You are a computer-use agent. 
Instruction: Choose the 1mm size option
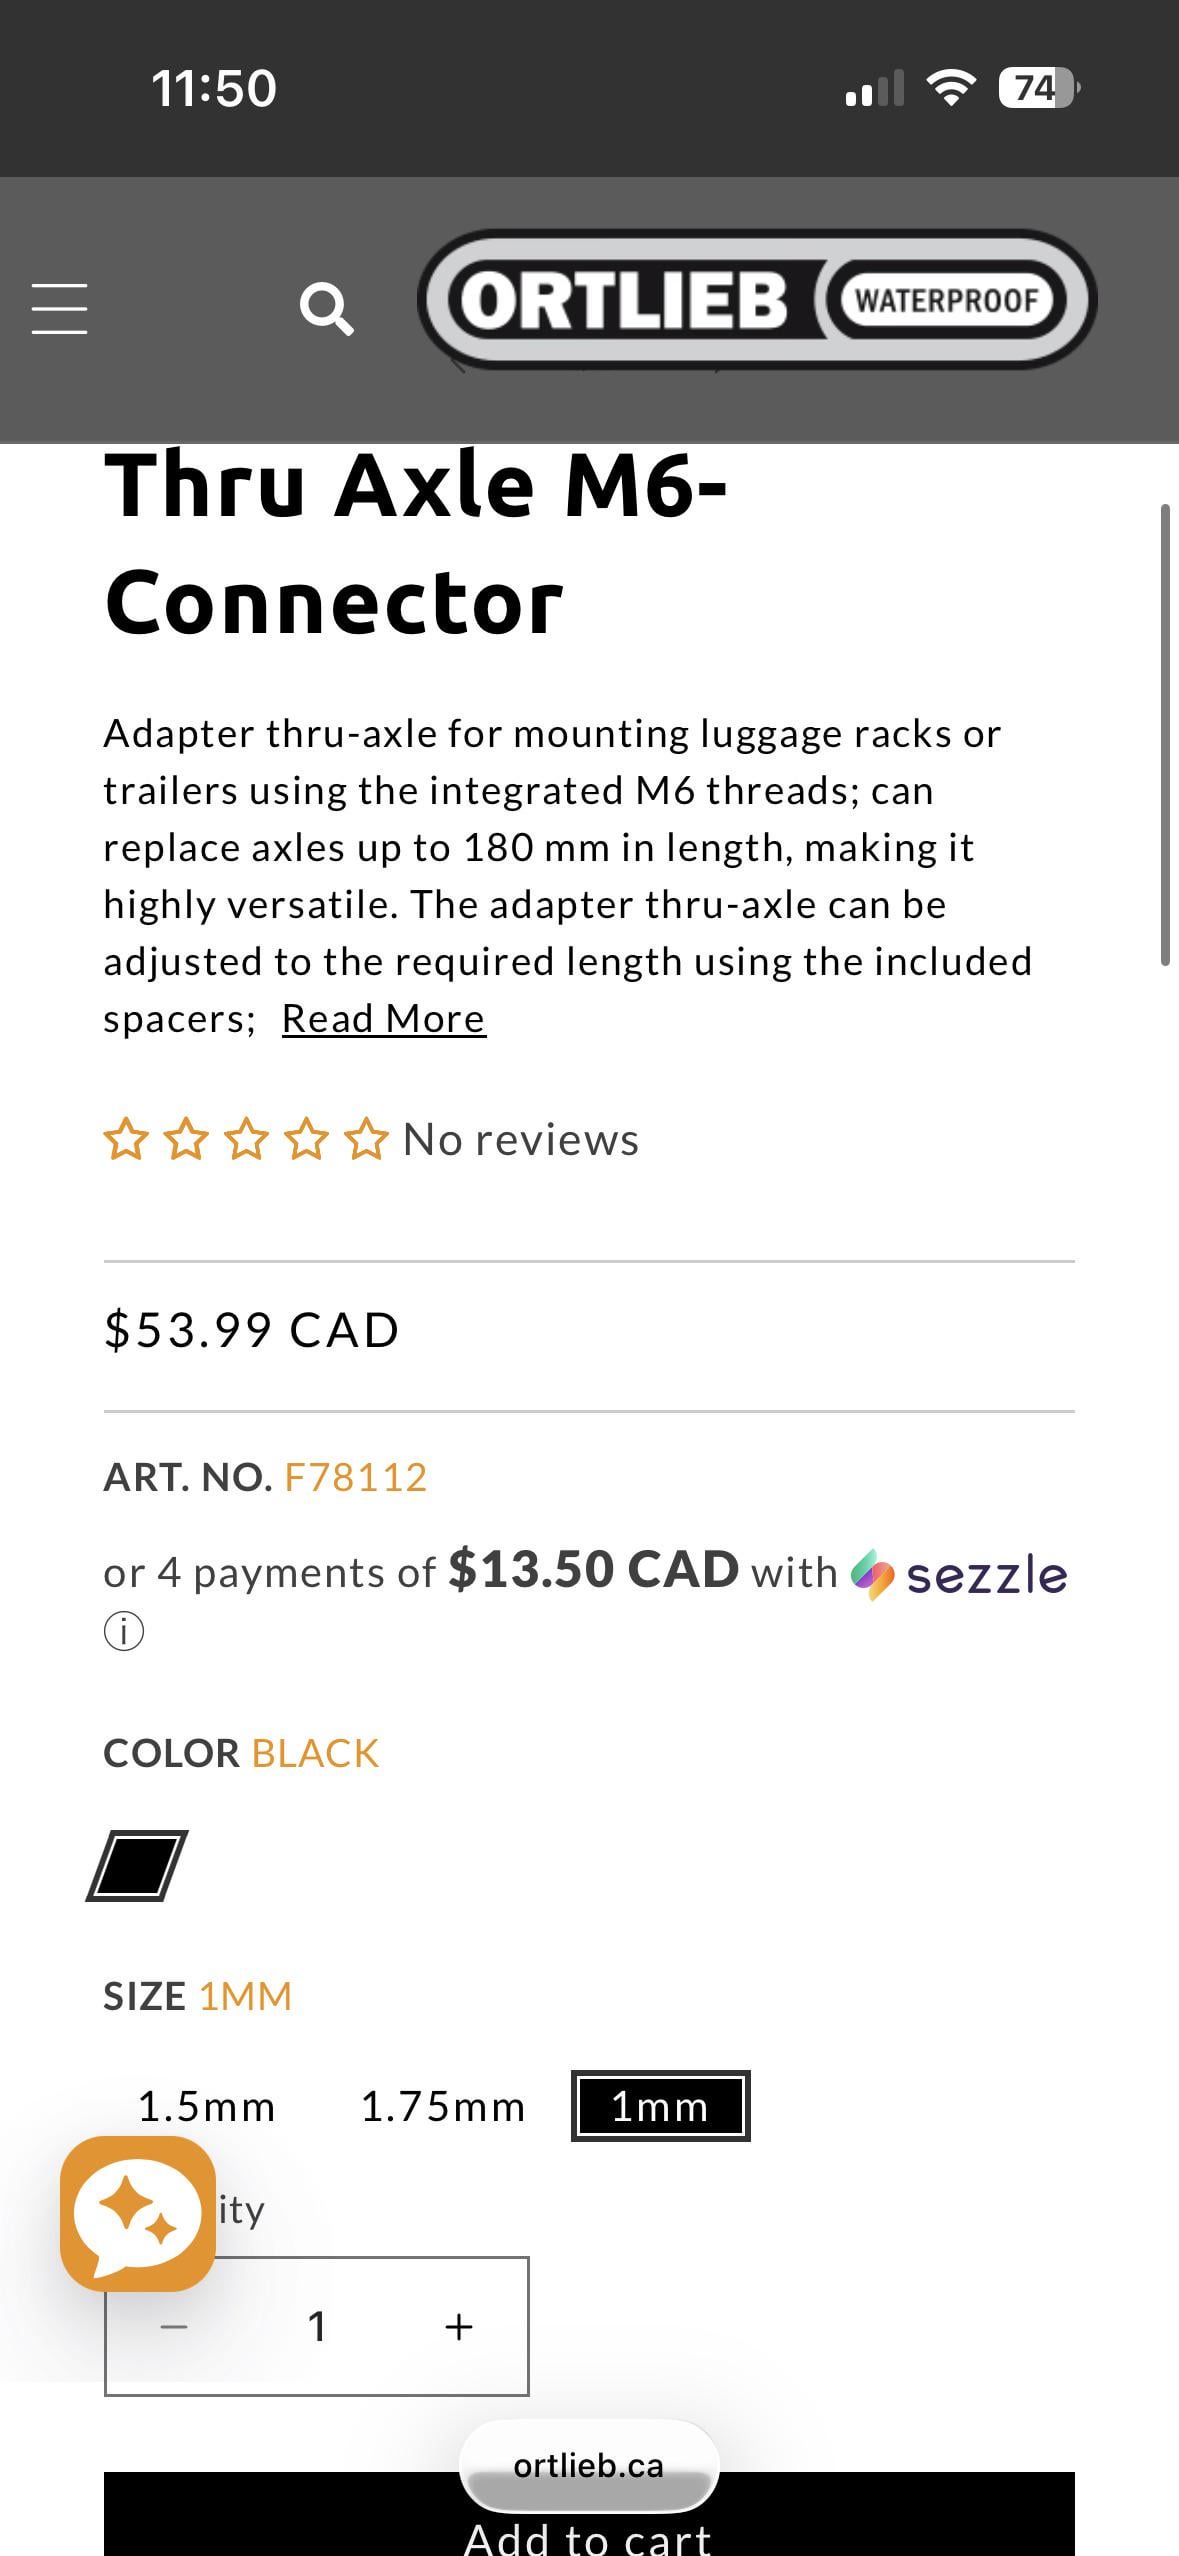[x=660, y=2106]
